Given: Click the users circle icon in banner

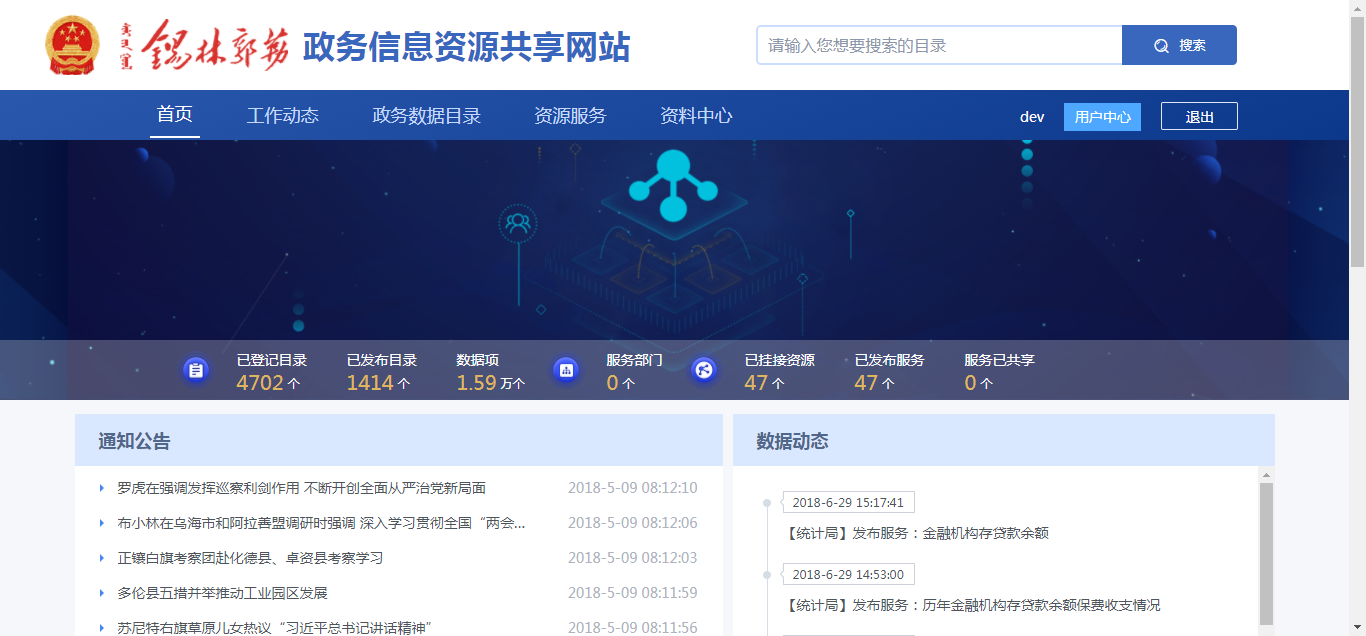Looking at the screenshot, I should [518, 223].
